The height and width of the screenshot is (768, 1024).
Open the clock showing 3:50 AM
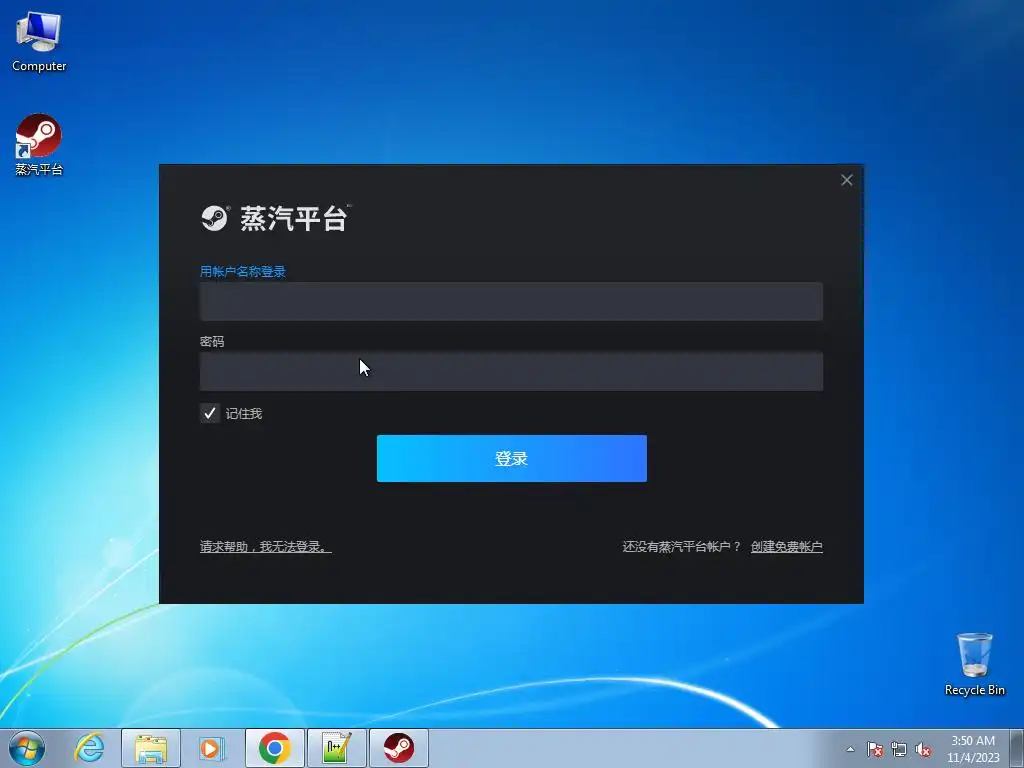coord(973,749)
